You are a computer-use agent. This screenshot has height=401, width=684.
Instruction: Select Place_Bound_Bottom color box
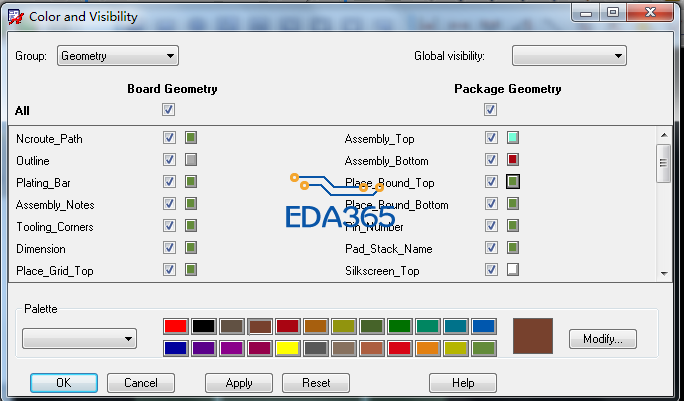click(x=513, y=203)
